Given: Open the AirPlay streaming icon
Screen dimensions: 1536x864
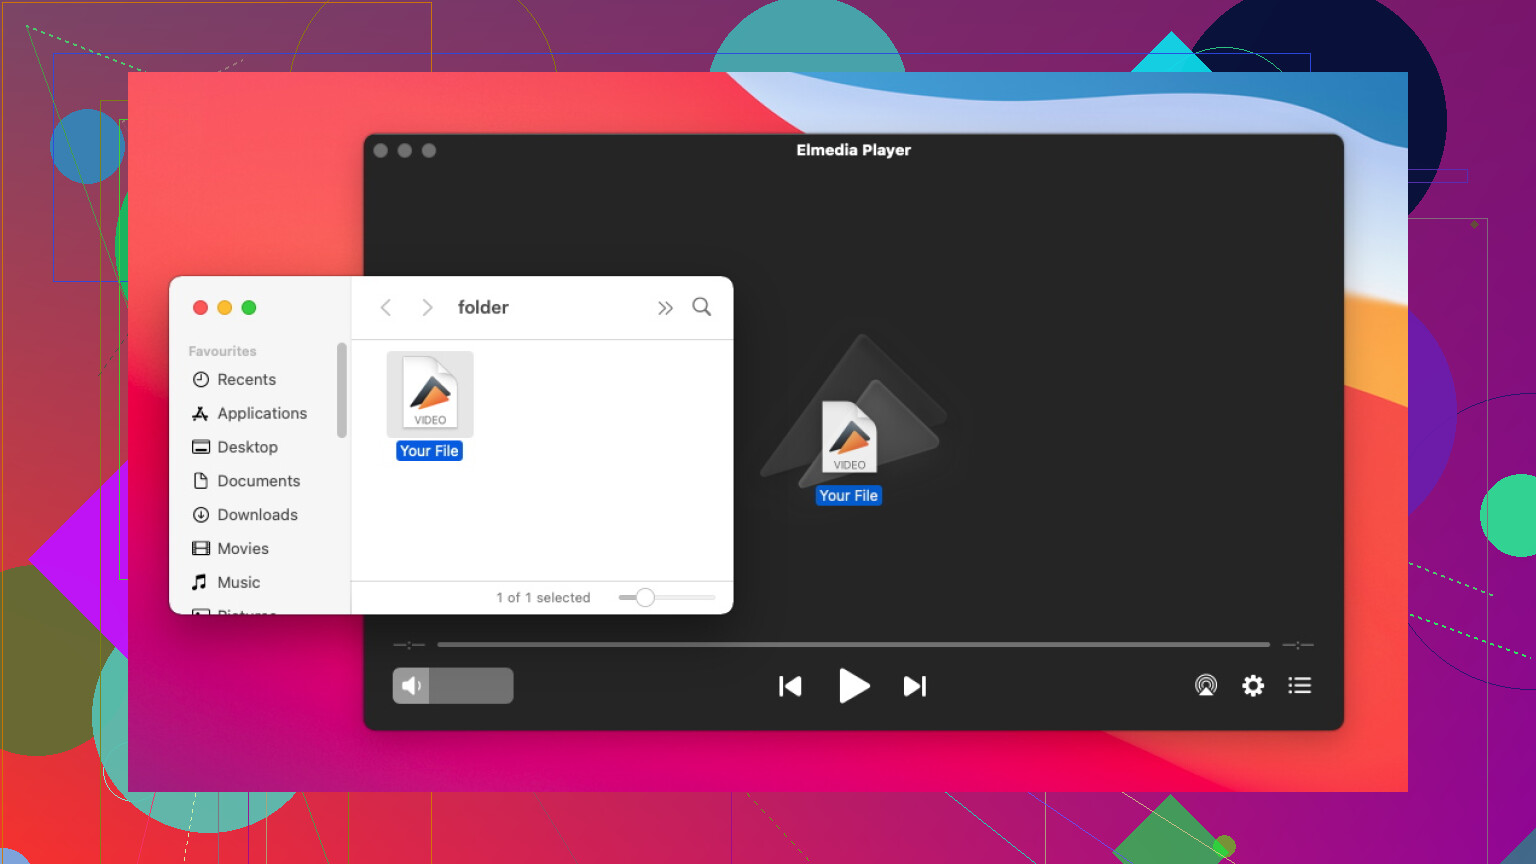Looking at the screenshot, I should 1206,685.
